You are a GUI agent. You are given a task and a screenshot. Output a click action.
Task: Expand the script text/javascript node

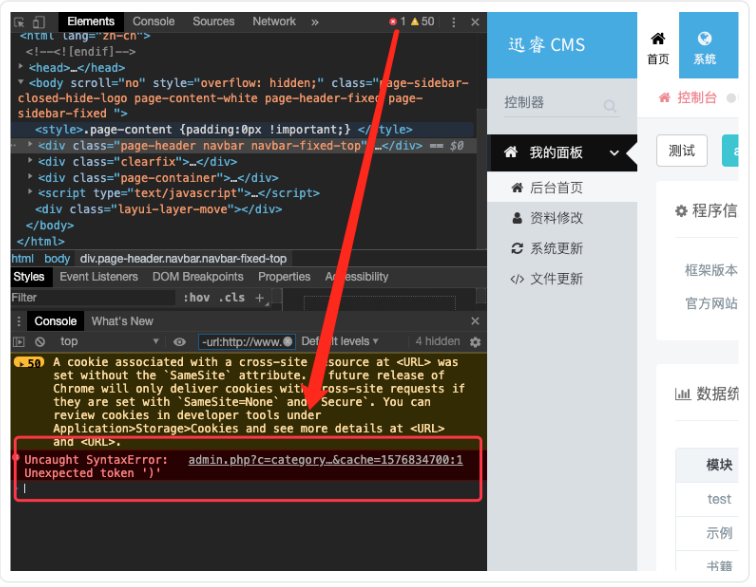tap(30, 192)
